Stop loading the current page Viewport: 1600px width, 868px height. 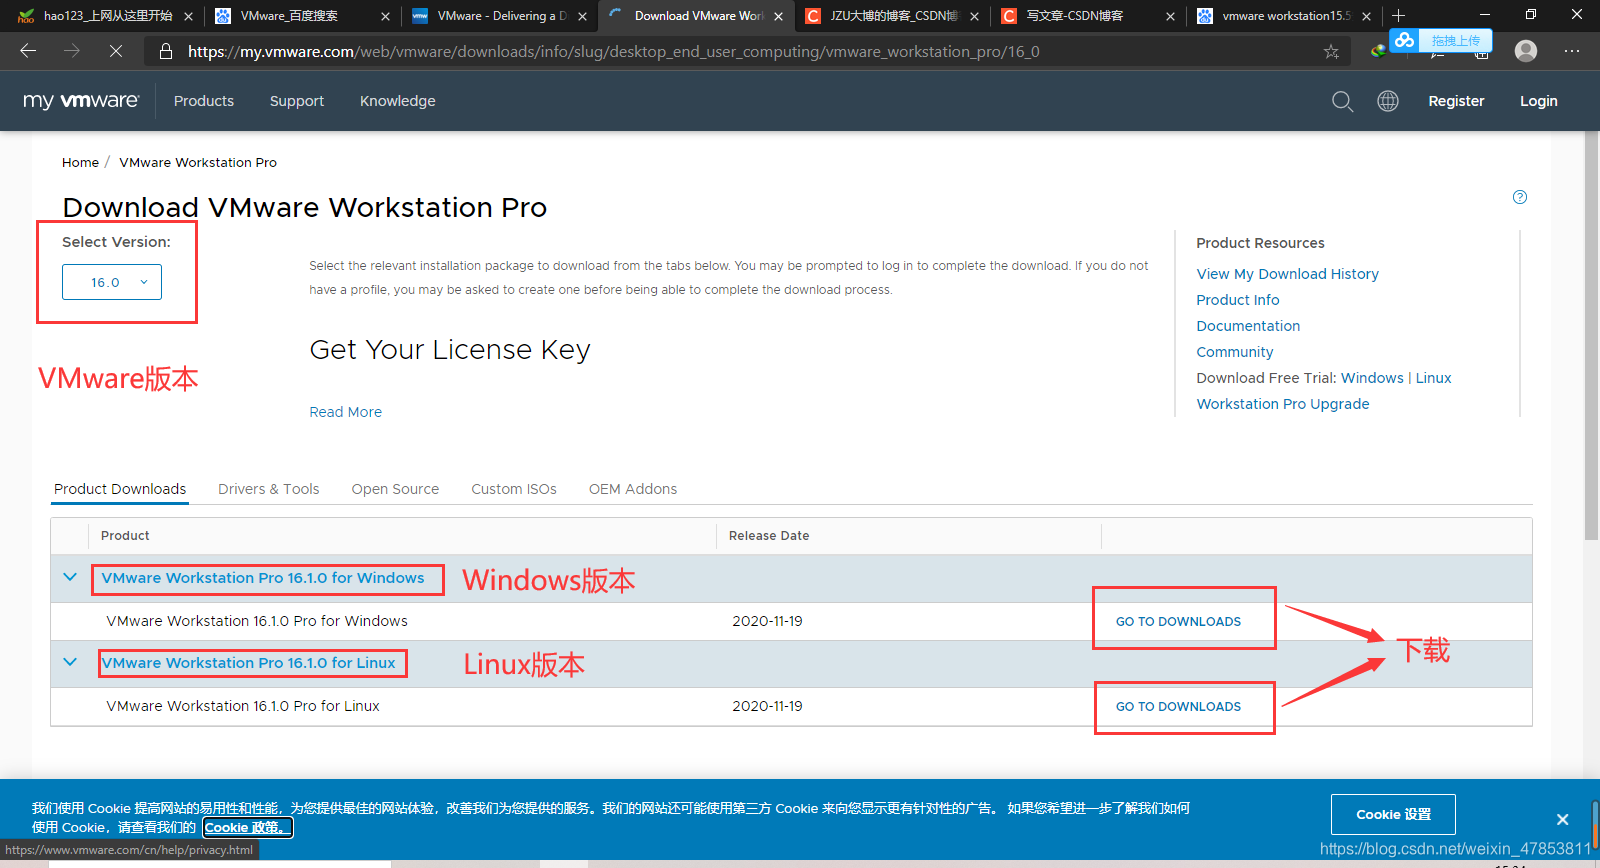(x=116, y=51)
